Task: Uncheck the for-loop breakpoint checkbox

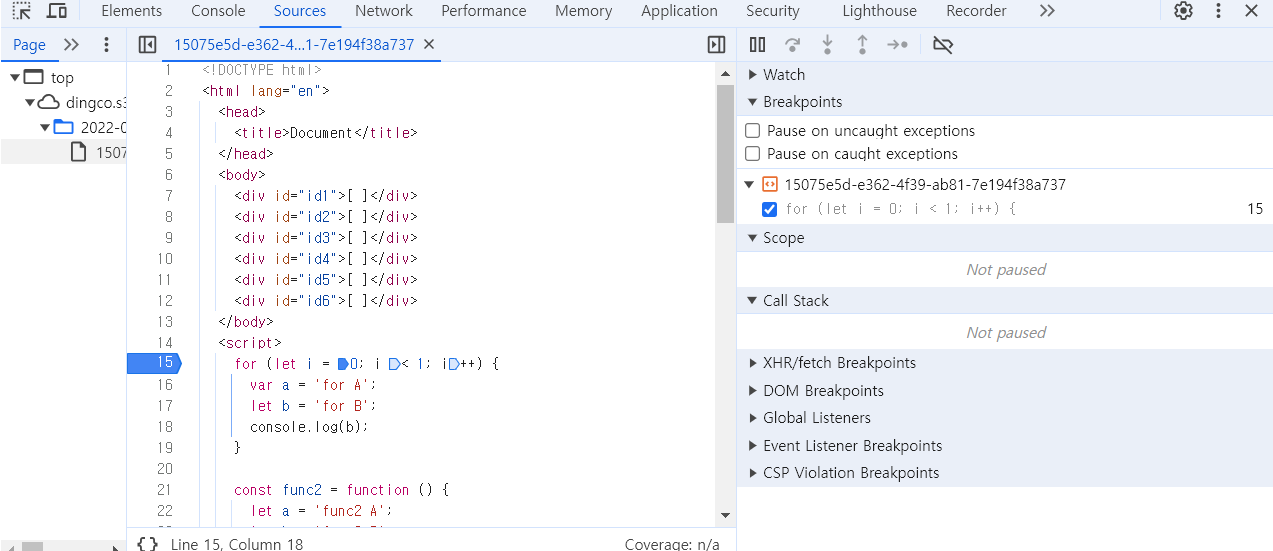Action: 769,209
